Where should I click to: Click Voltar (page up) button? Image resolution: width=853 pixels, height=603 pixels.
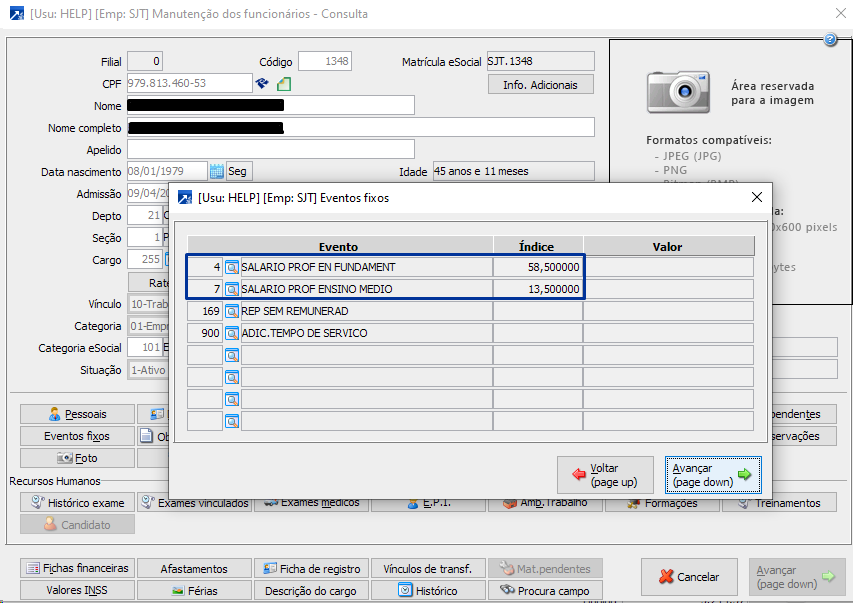pos(605,475)
